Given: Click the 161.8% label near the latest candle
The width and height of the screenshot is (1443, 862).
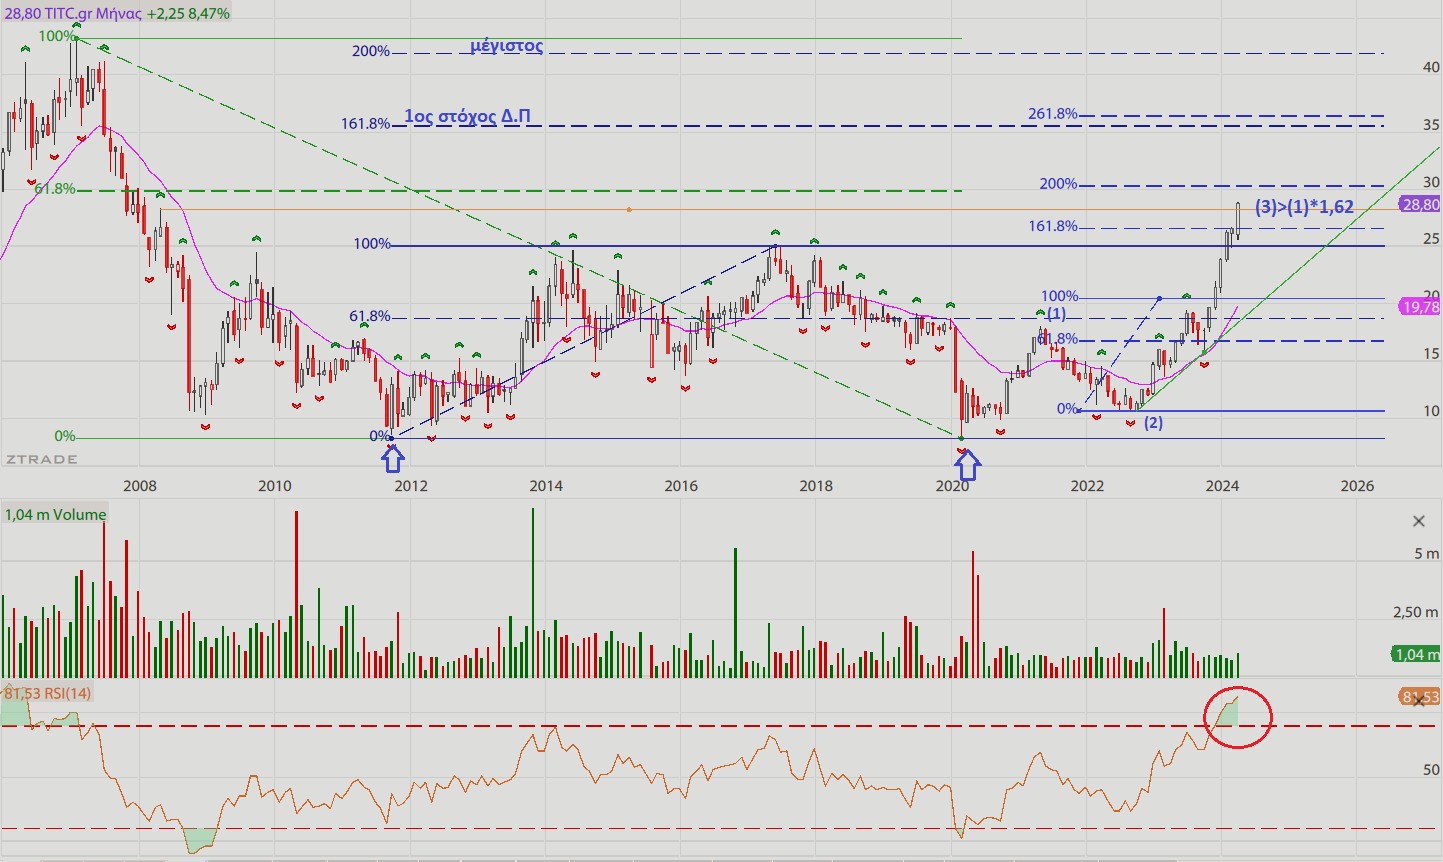Looking at the screenshot, I should click(x=1053, y=226).
